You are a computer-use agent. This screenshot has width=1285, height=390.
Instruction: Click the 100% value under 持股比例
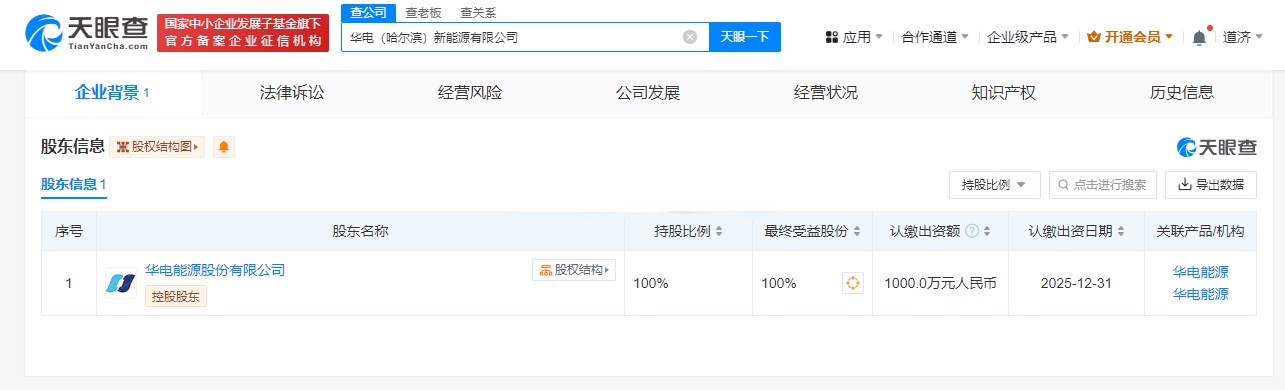pyautogui.click(x=651, y=283)
